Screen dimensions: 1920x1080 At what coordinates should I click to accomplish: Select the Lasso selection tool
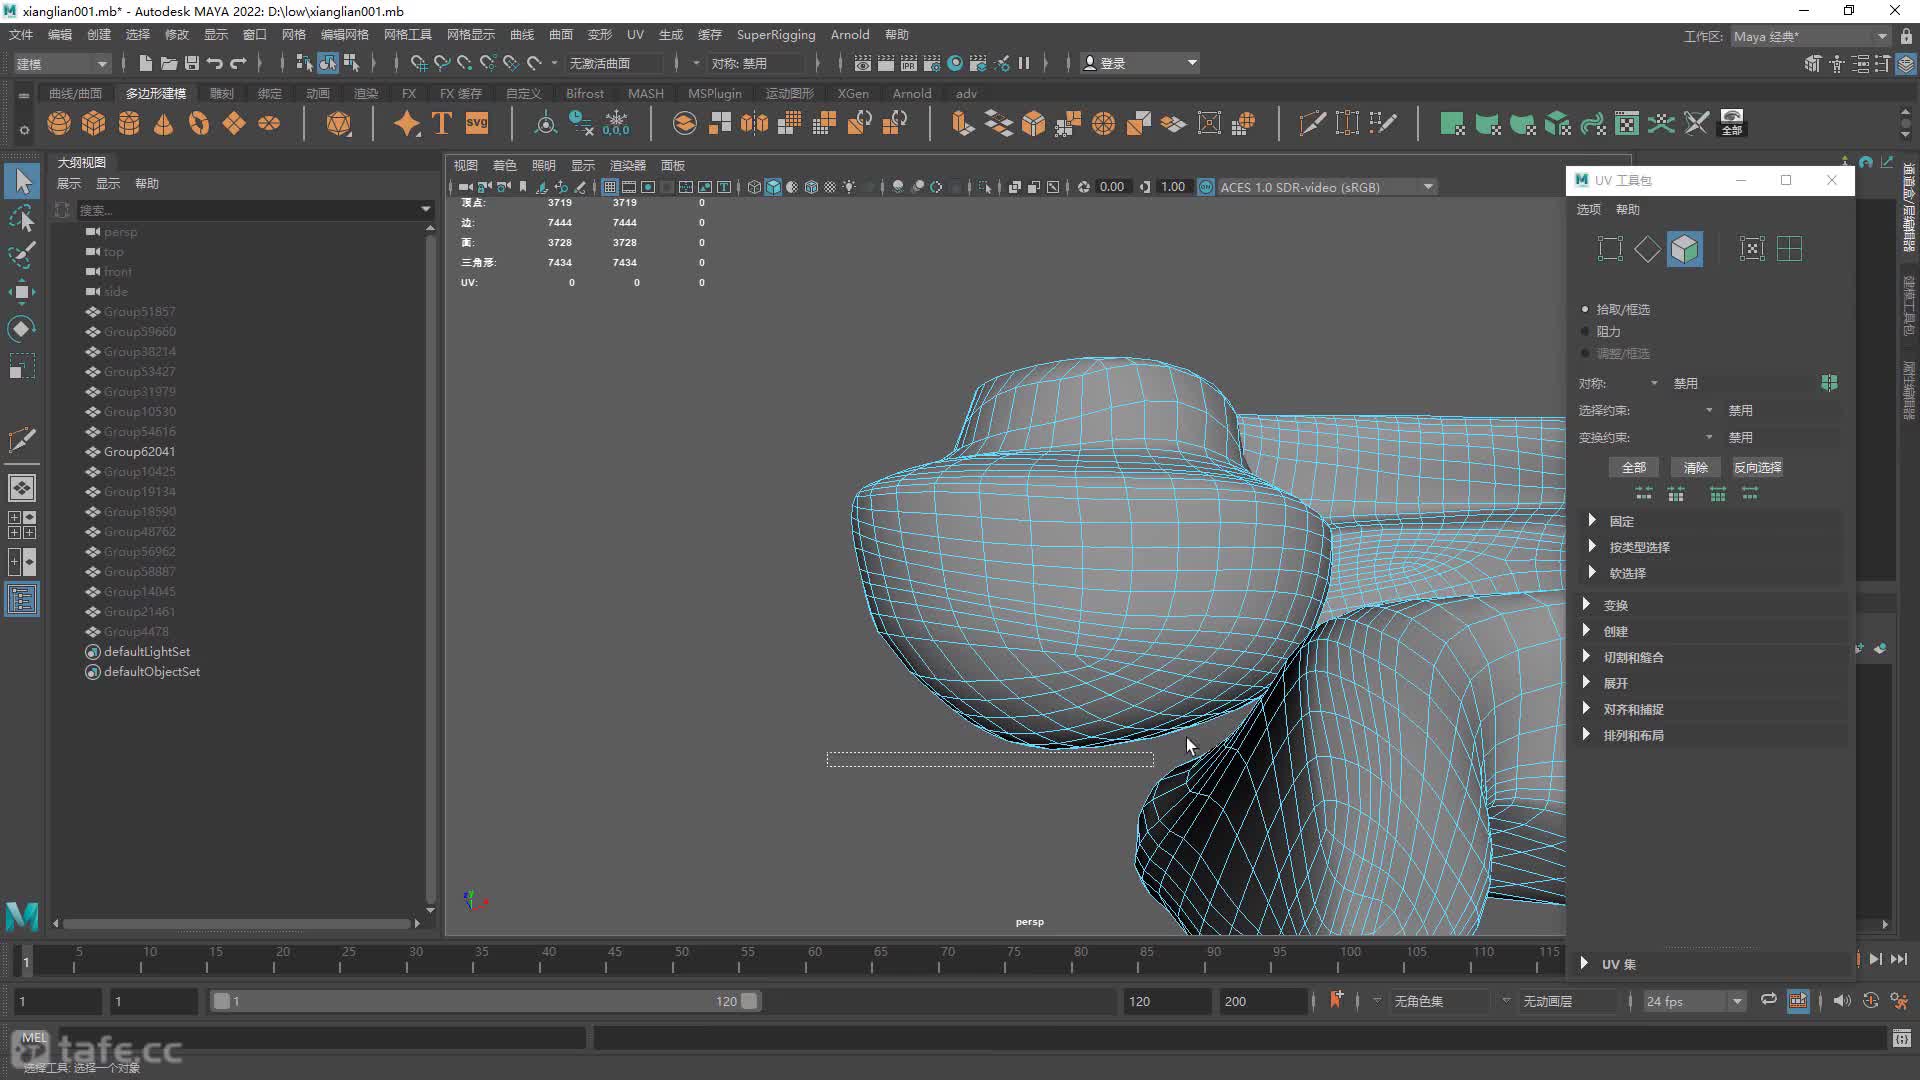tap(21, 218)
